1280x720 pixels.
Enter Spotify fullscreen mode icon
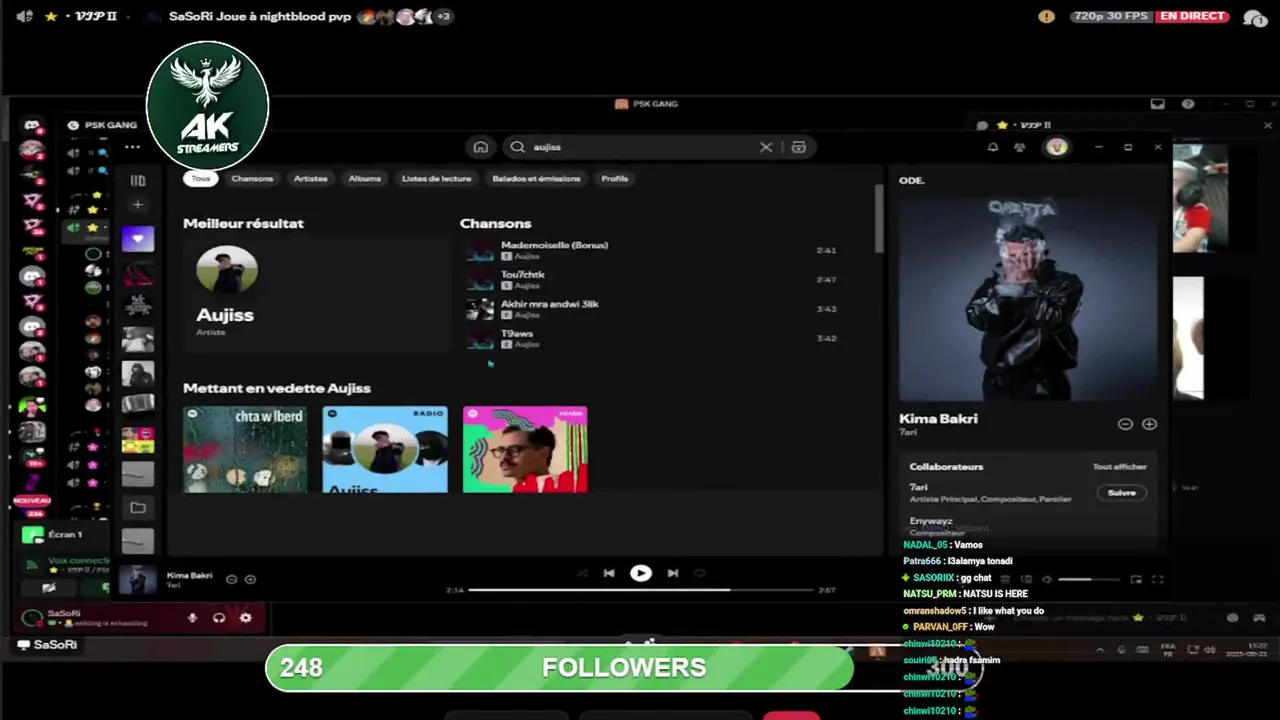pos(1157,579)
